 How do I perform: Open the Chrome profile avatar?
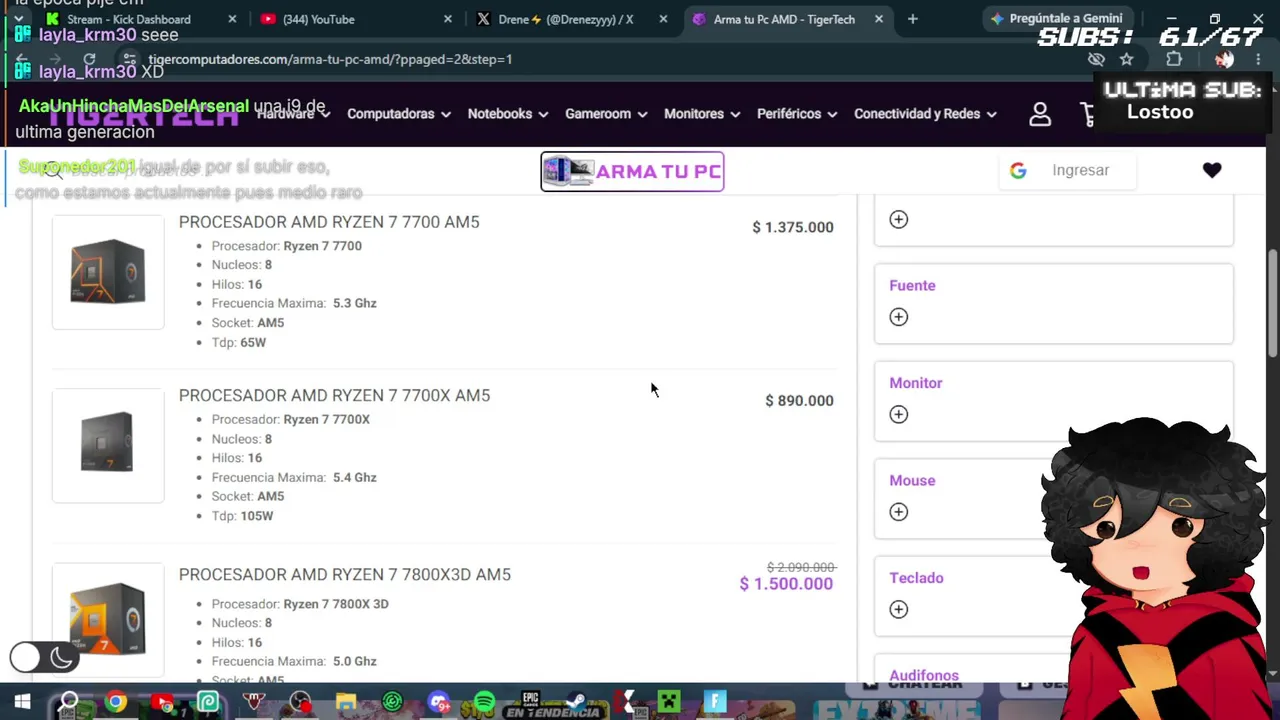(1224, 59)
